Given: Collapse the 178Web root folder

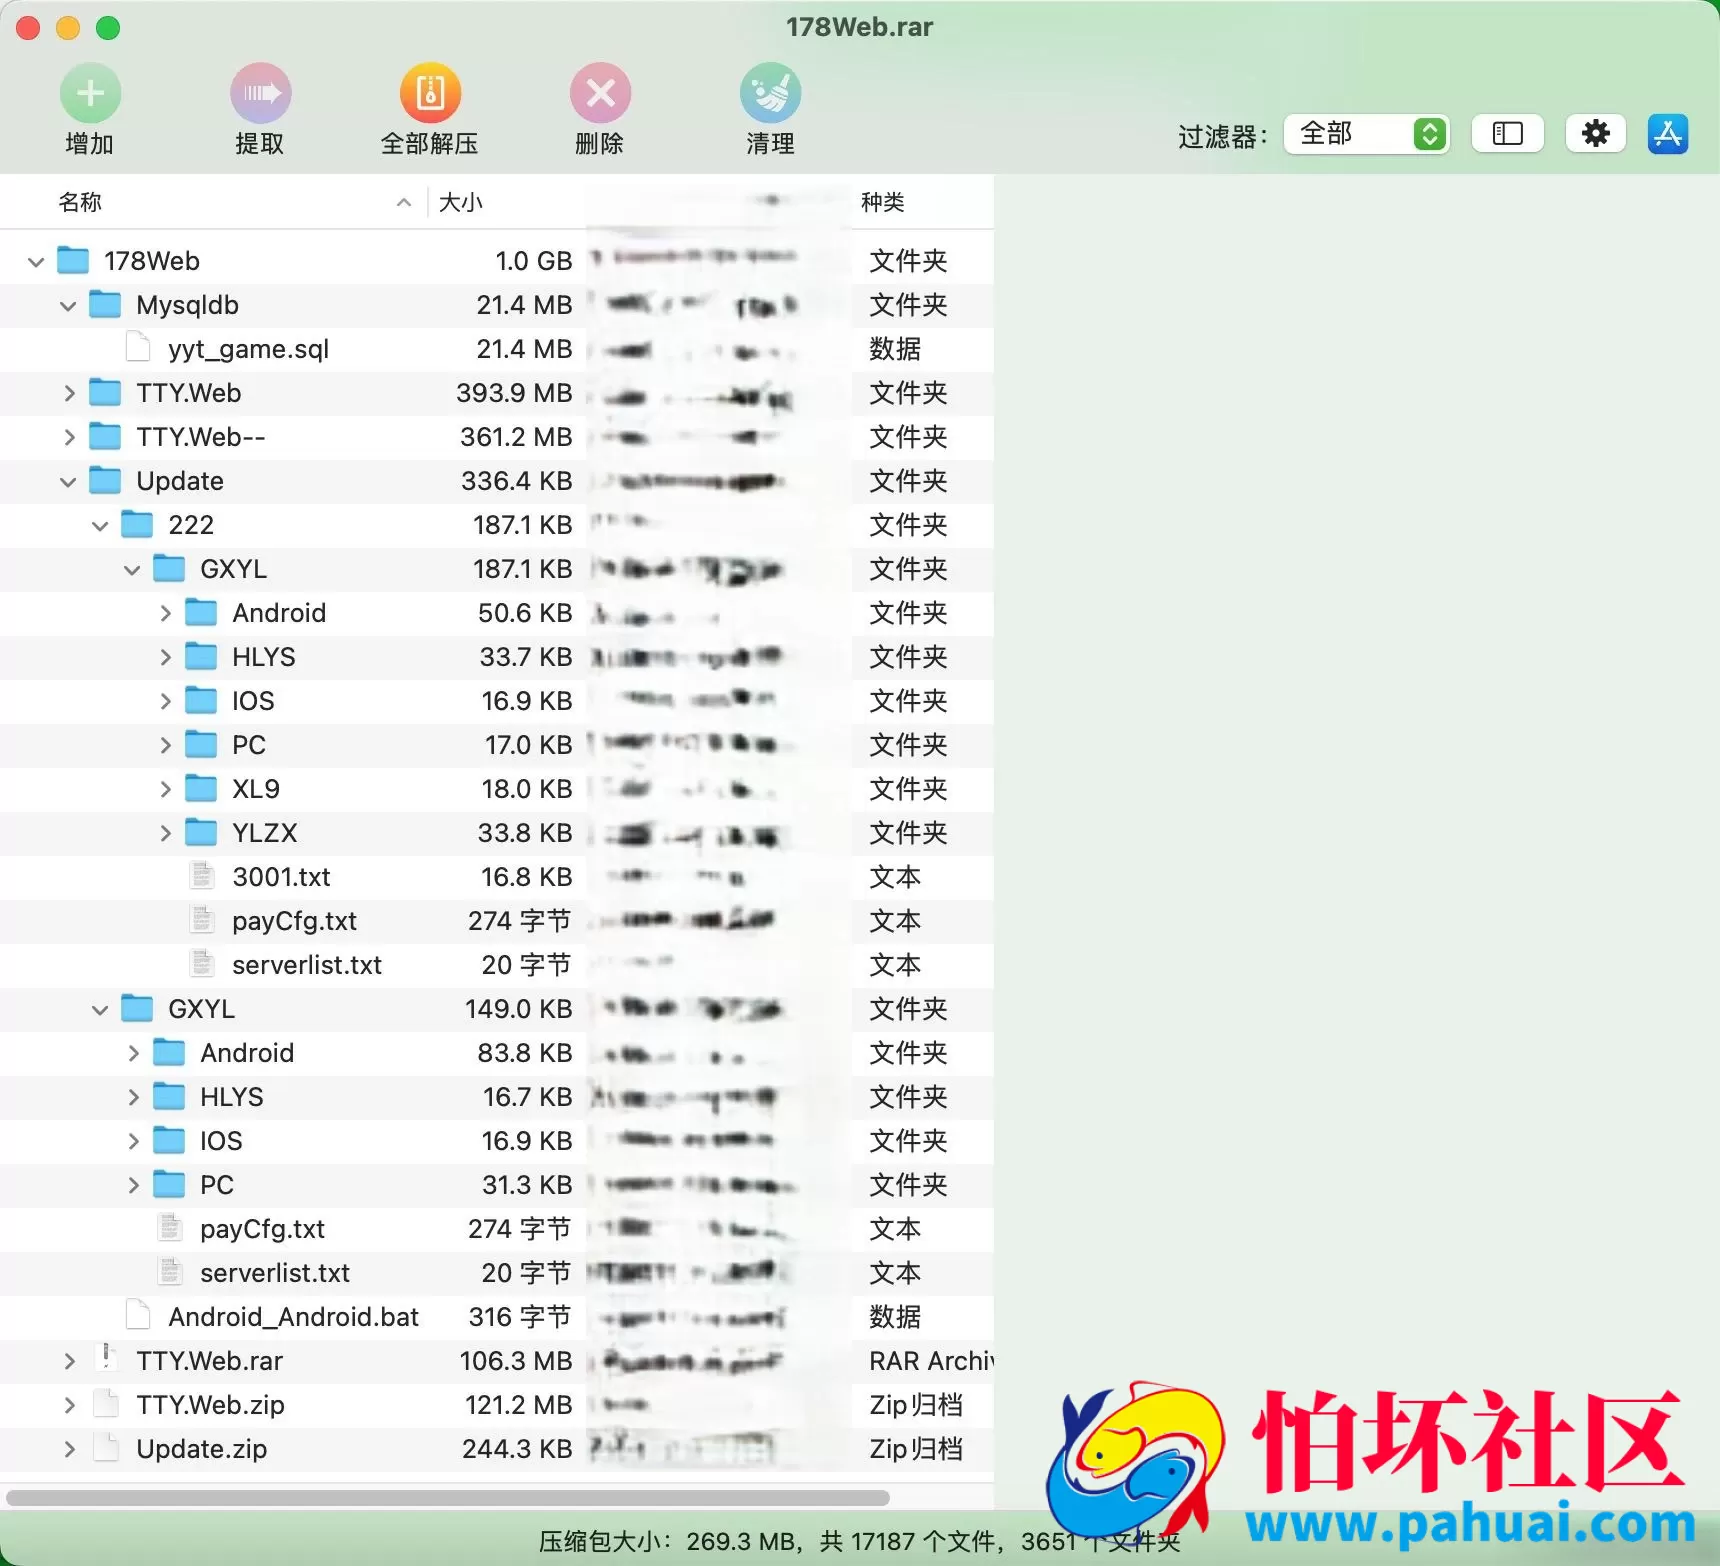Looking at the screenshot, I should point(36,262).
